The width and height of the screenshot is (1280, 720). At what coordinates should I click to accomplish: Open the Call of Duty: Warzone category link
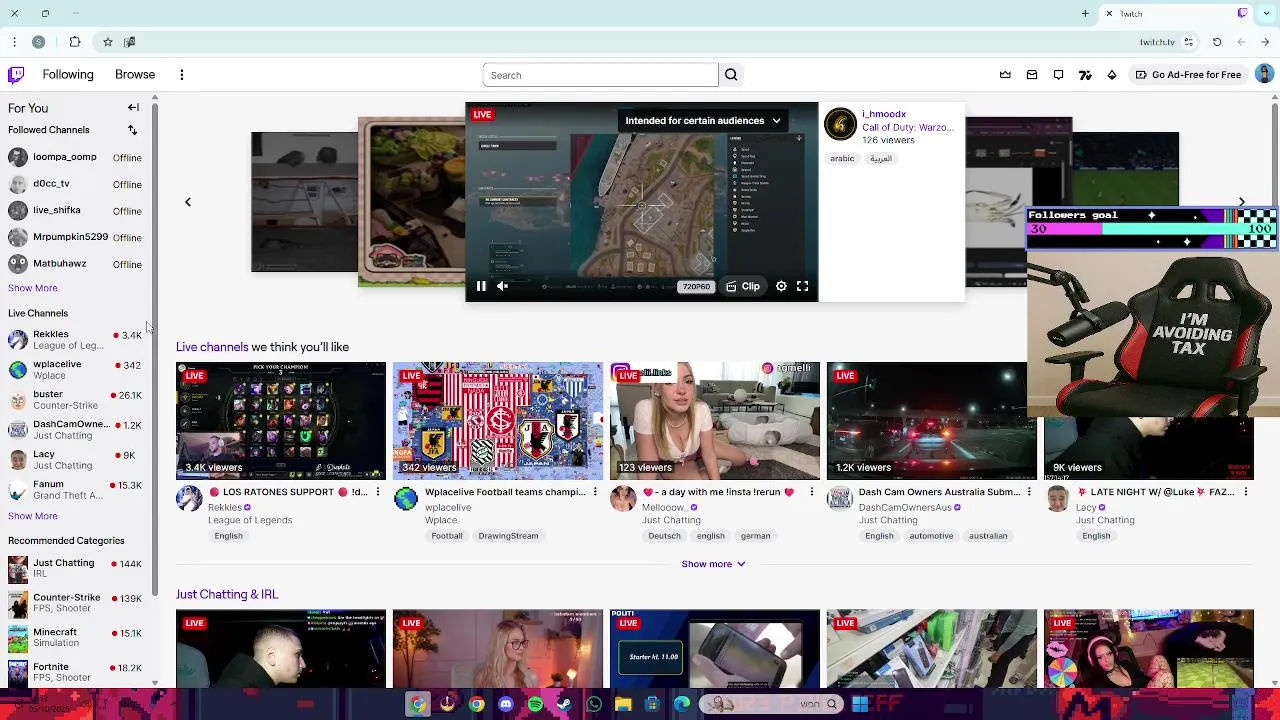[x=908, y=128]
